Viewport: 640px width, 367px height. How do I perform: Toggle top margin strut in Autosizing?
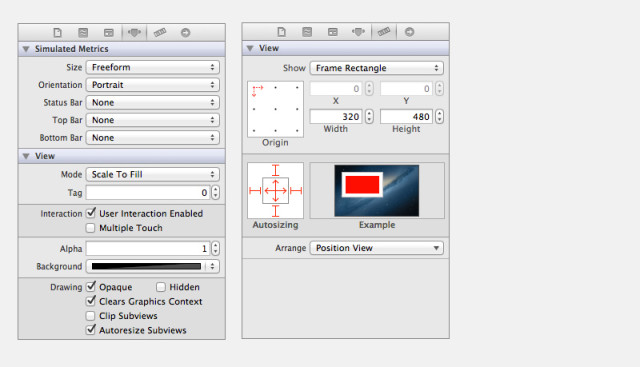pos(276,170)
